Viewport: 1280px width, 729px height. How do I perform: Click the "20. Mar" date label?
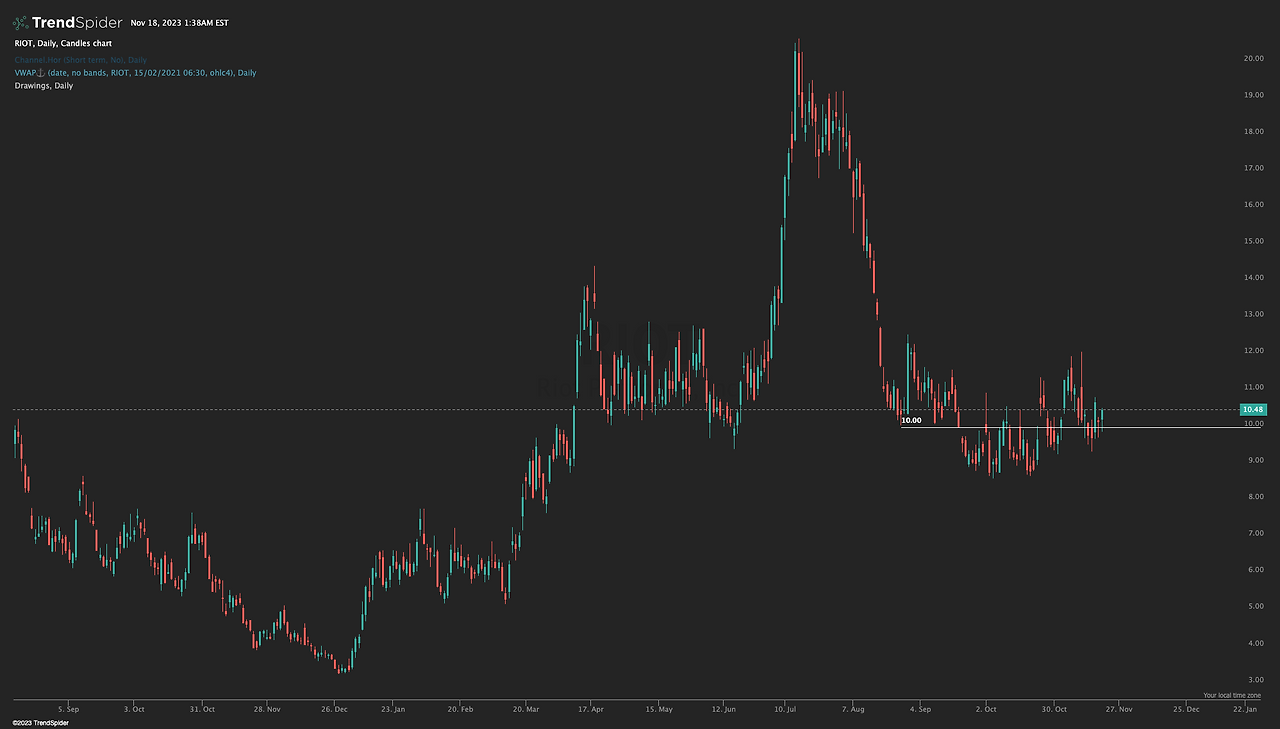coord(526,709)
